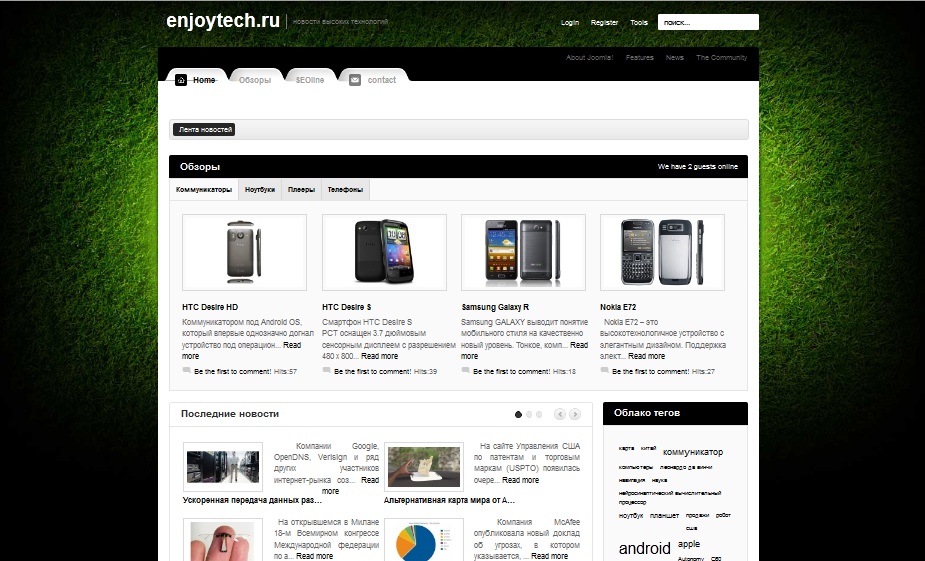Open the Обзоры navigation tab
Image resolution: width=925 pixels, height=561 pixels.
[x=255, y=80]
